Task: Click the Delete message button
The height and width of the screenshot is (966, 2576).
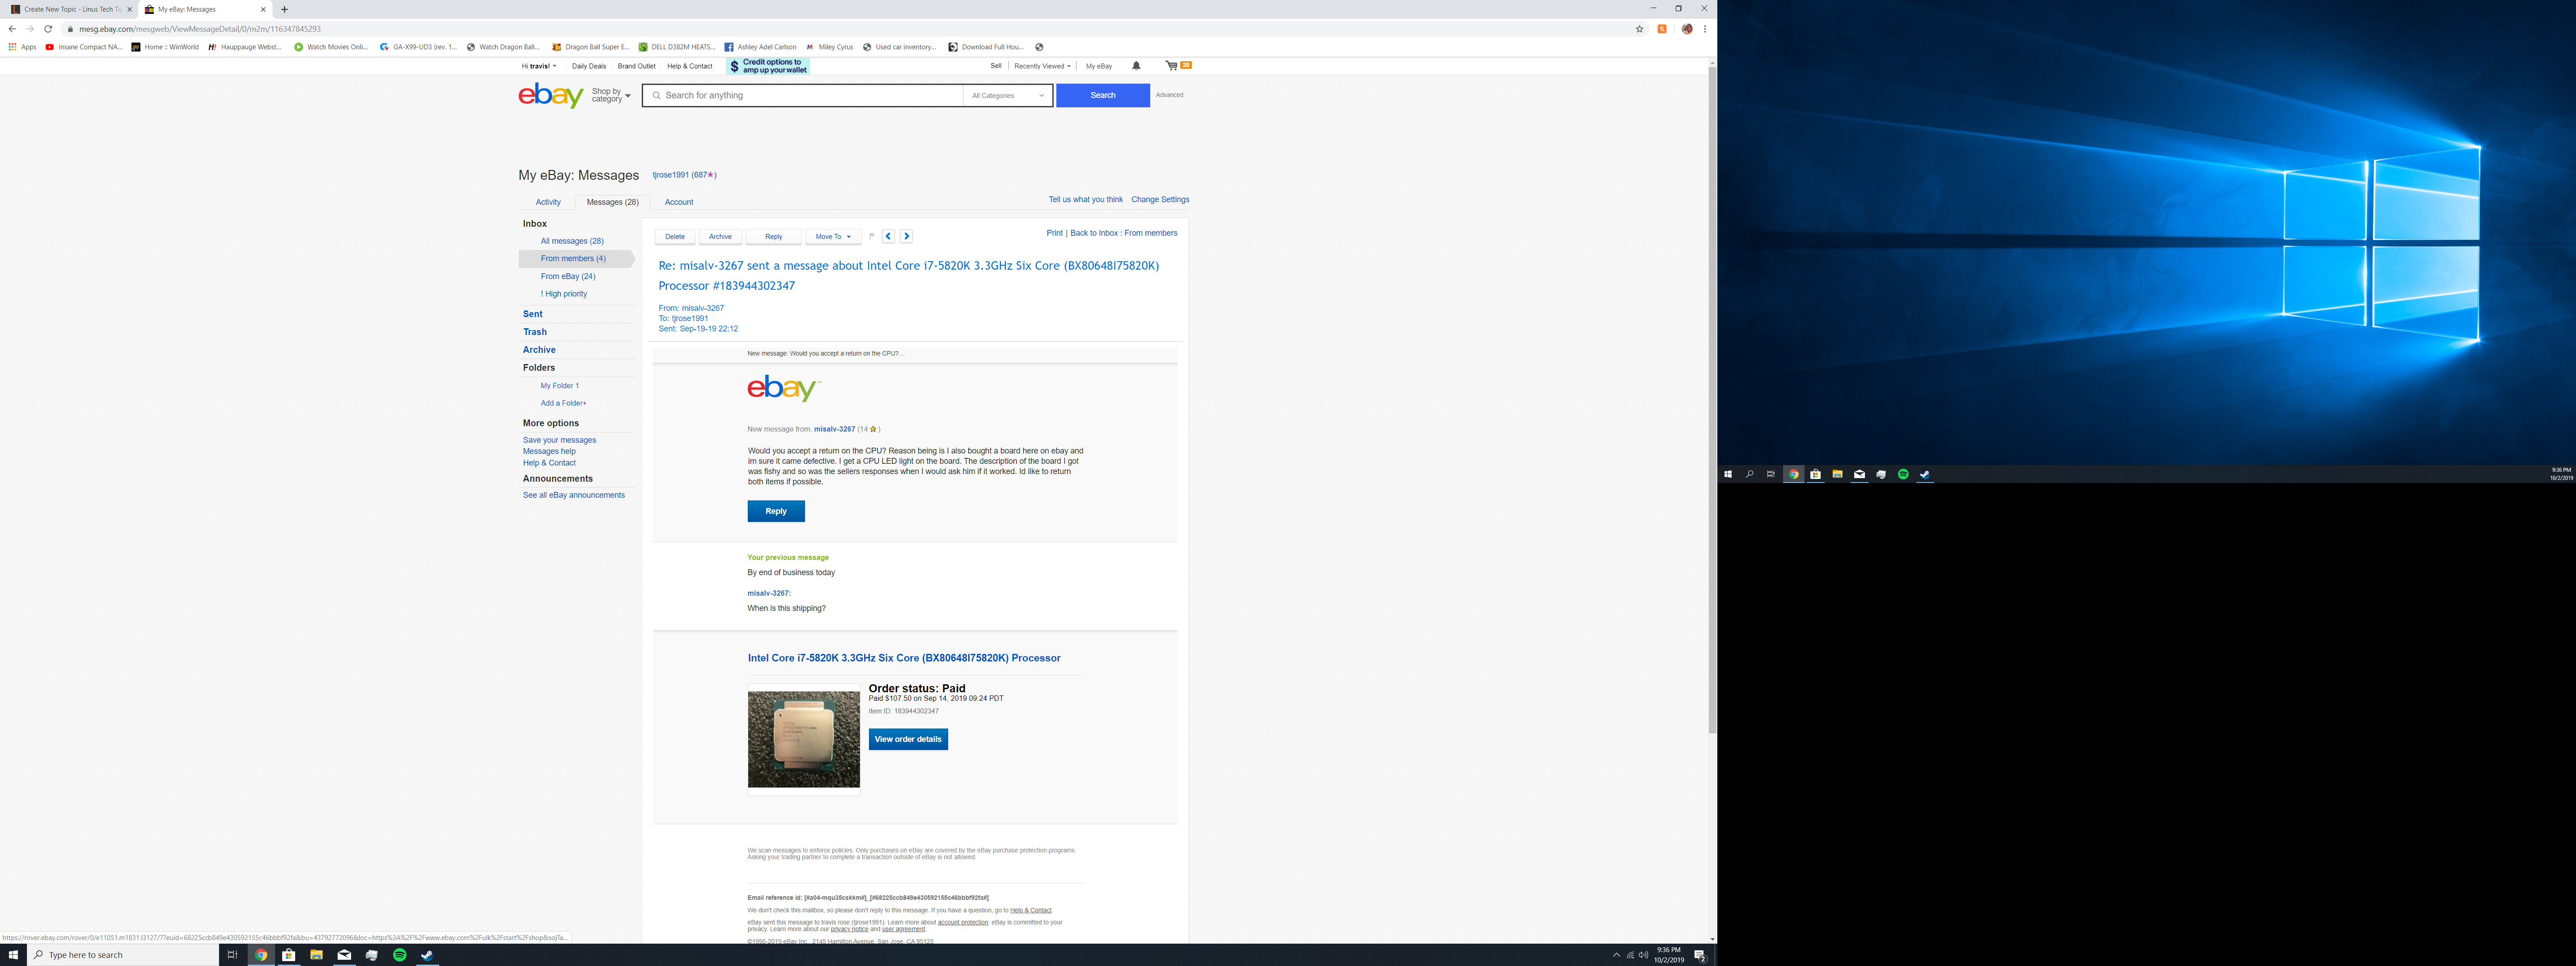Action: 675,237
